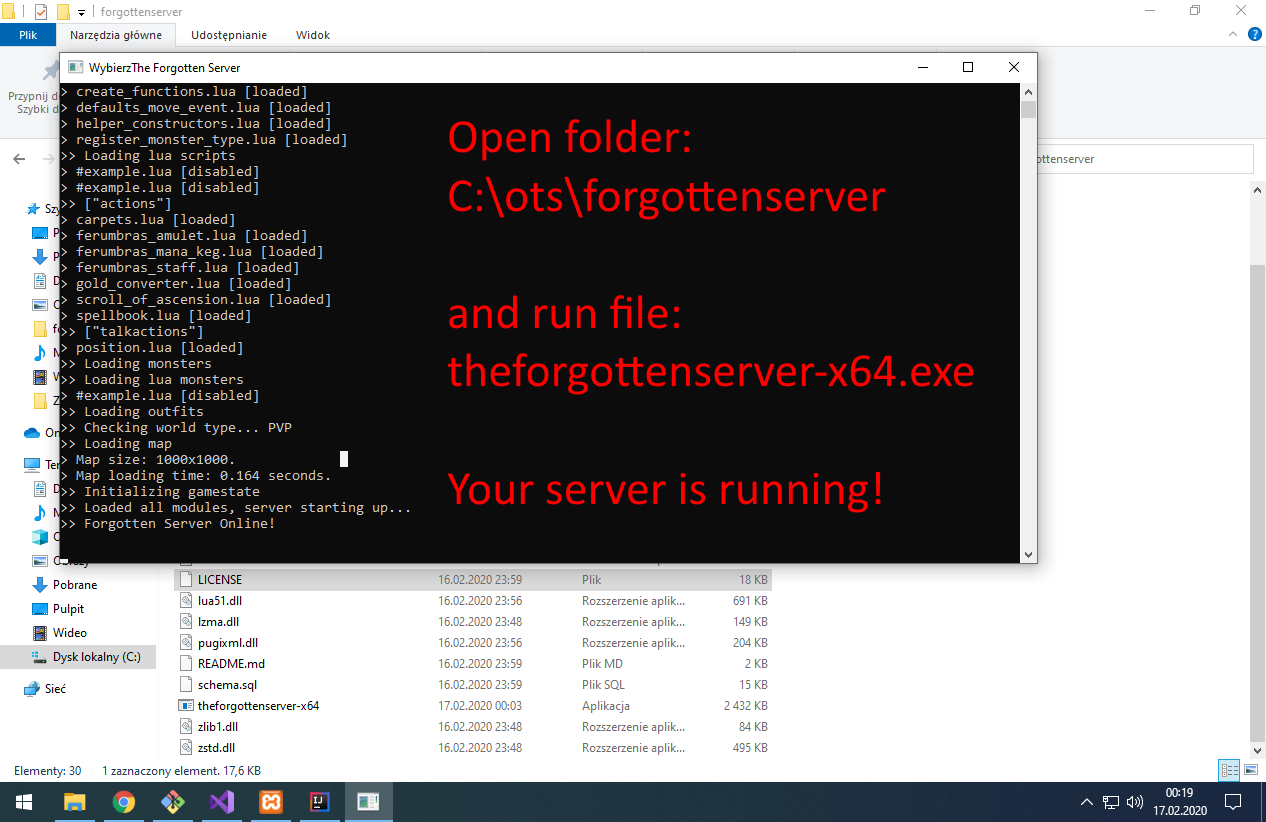Screen dimensions: 1266x822
Task: Click the console app taskbar icon
Action: coord(368,802)
